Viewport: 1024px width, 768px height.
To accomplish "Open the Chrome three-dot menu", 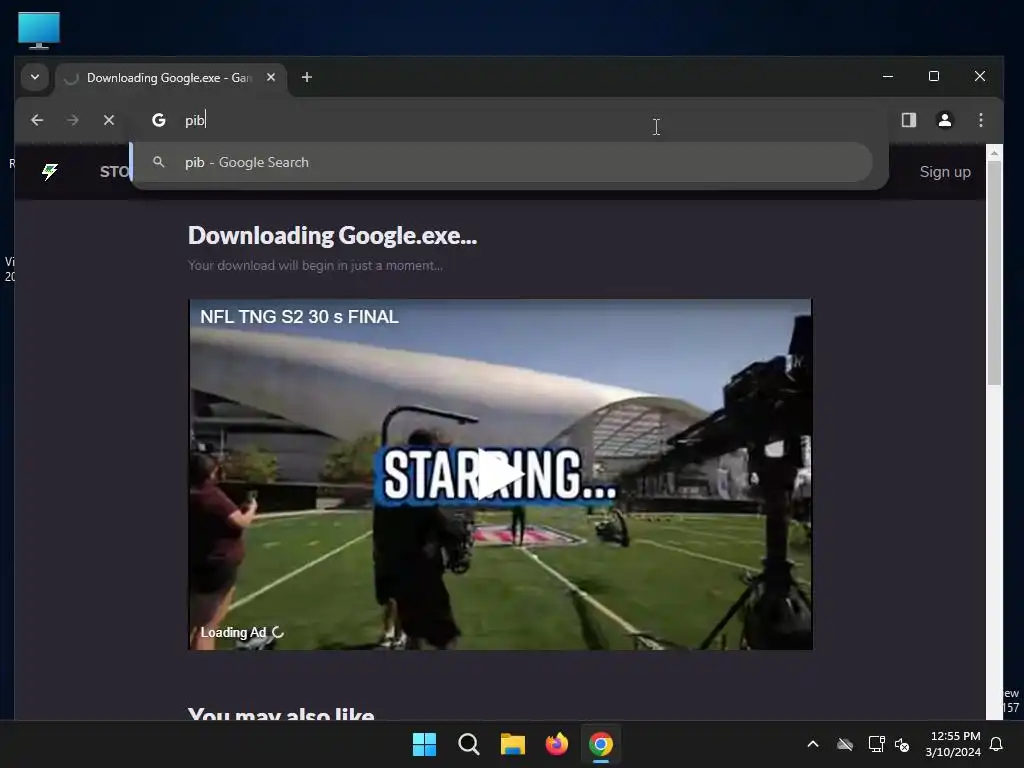I will [980, 120].
